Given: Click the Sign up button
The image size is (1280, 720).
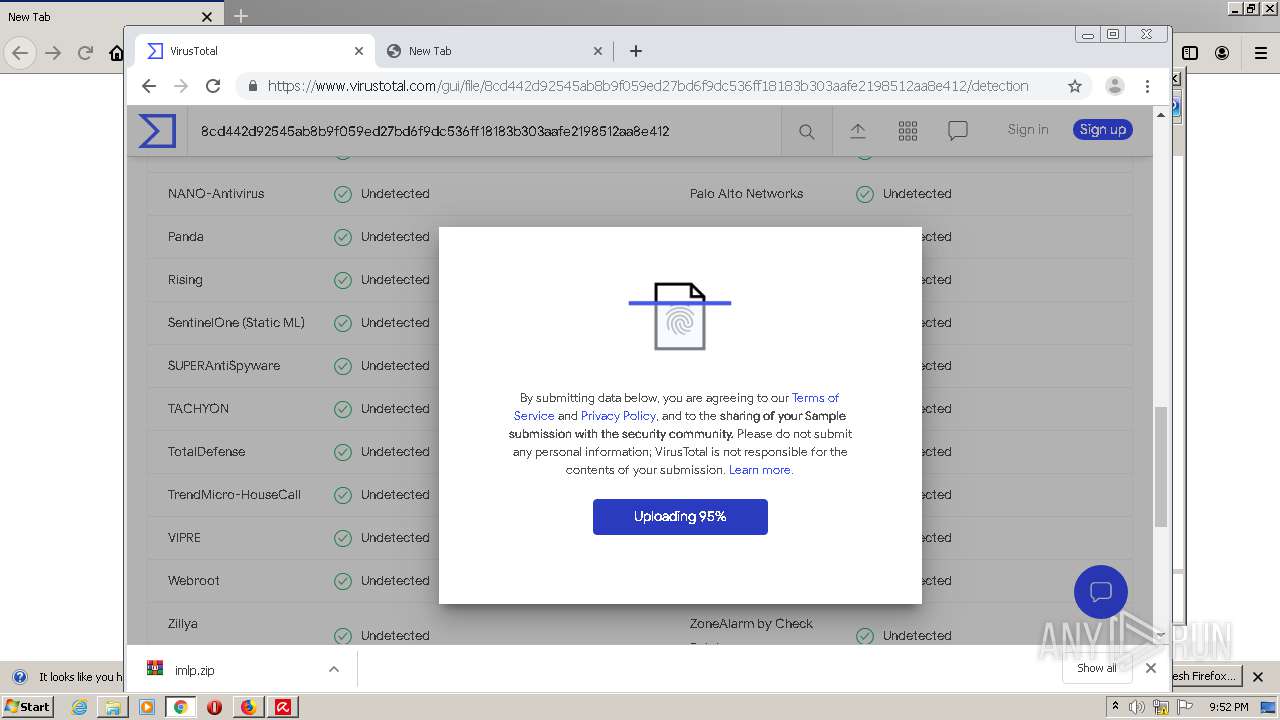Looking at the screenshot, I should click(1103, 129).
